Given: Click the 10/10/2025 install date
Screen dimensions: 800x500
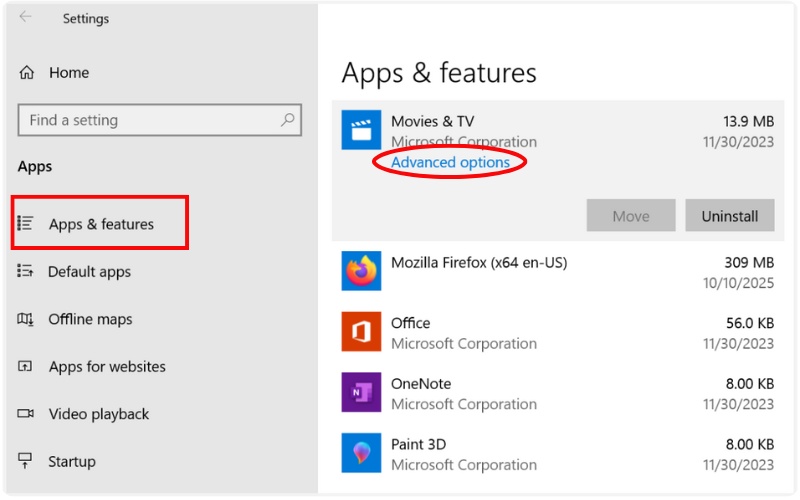Looking at the screenshot, I should [x=738, y=283].
